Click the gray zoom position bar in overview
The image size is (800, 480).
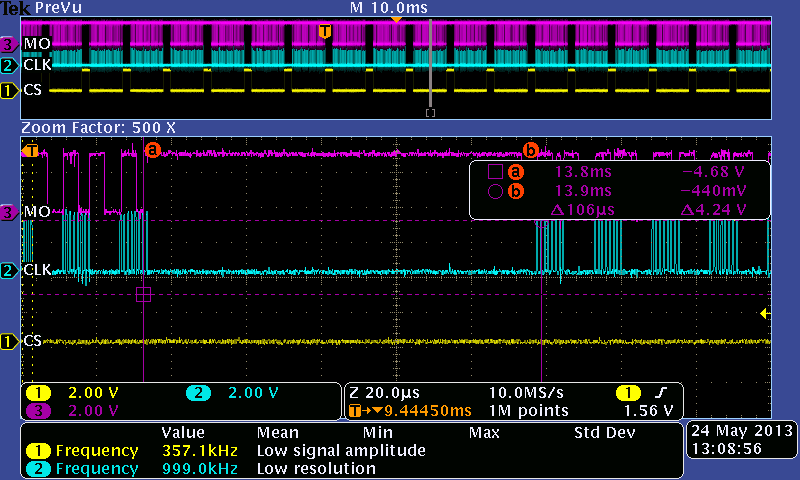[431, 63]
